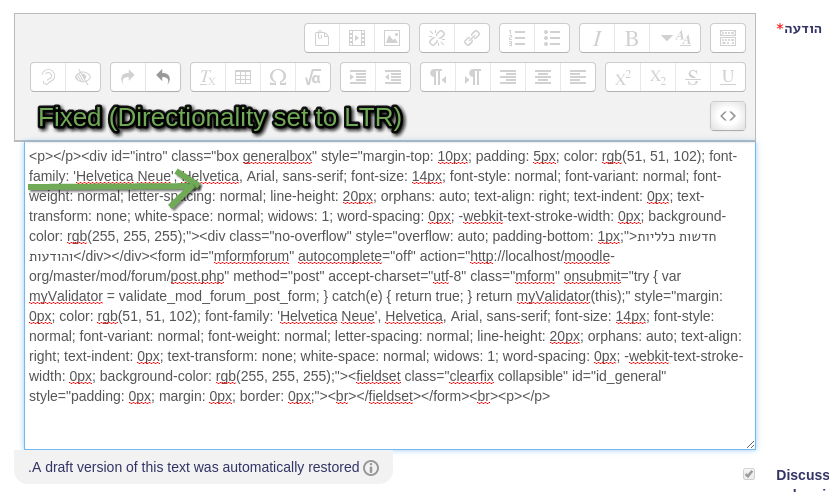This screenshot has width=829, height=492.
Task: Insert a table using the grid icon
Action: tap(243, 77)
